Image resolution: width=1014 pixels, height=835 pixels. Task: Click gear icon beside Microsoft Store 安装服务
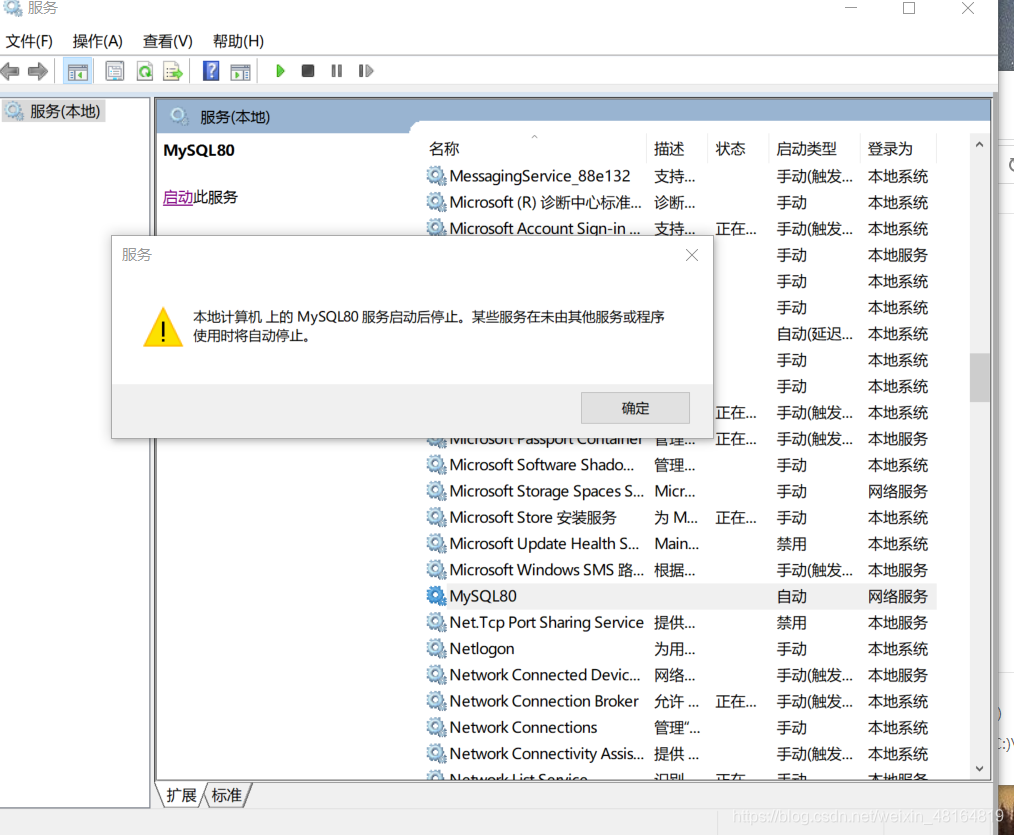(437, 517)
